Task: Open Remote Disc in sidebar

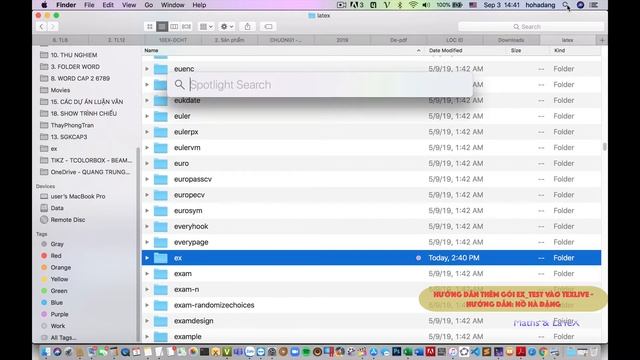Action: [68, 220]
